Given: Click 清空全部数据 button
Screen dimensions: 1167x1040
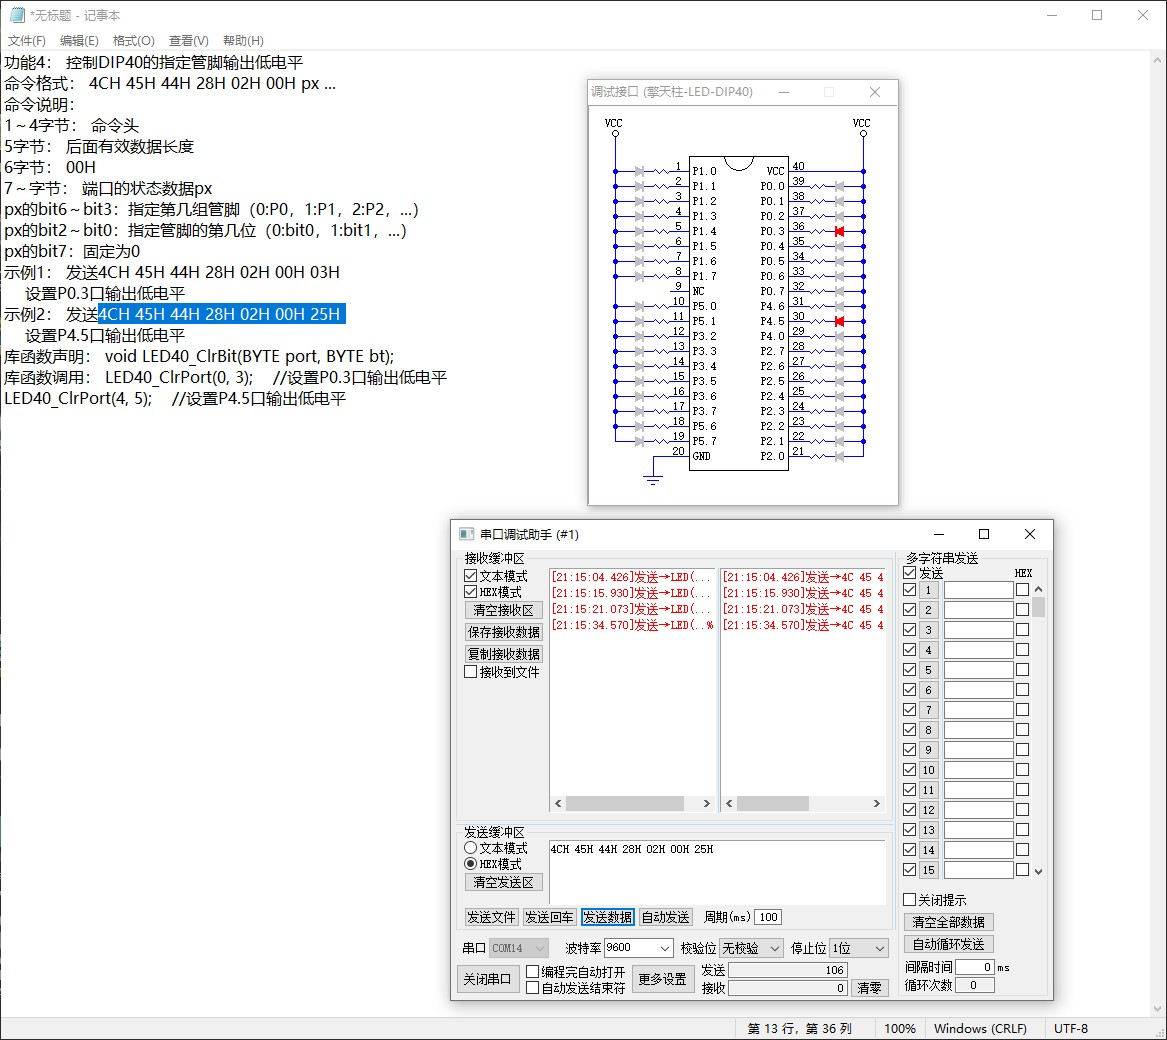Looking at the screenshot, I should tap(948, 922).
